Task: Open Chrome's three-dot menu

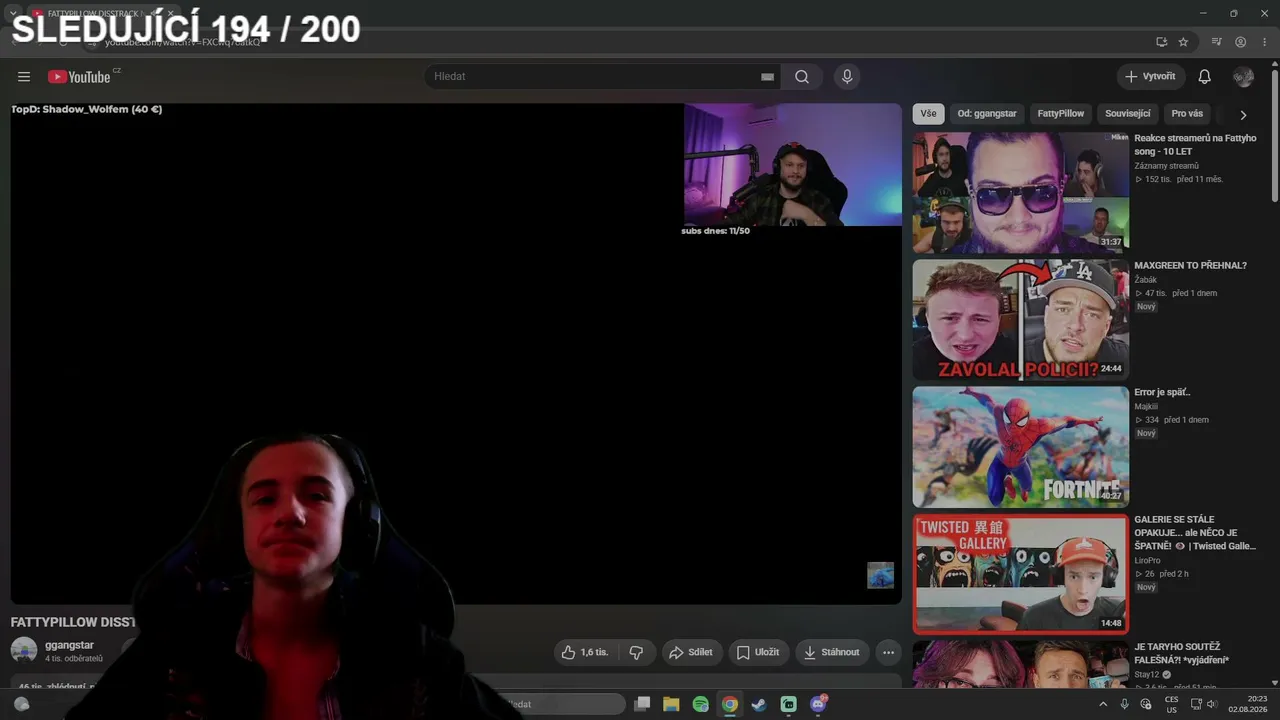Action: (1265, 42)
